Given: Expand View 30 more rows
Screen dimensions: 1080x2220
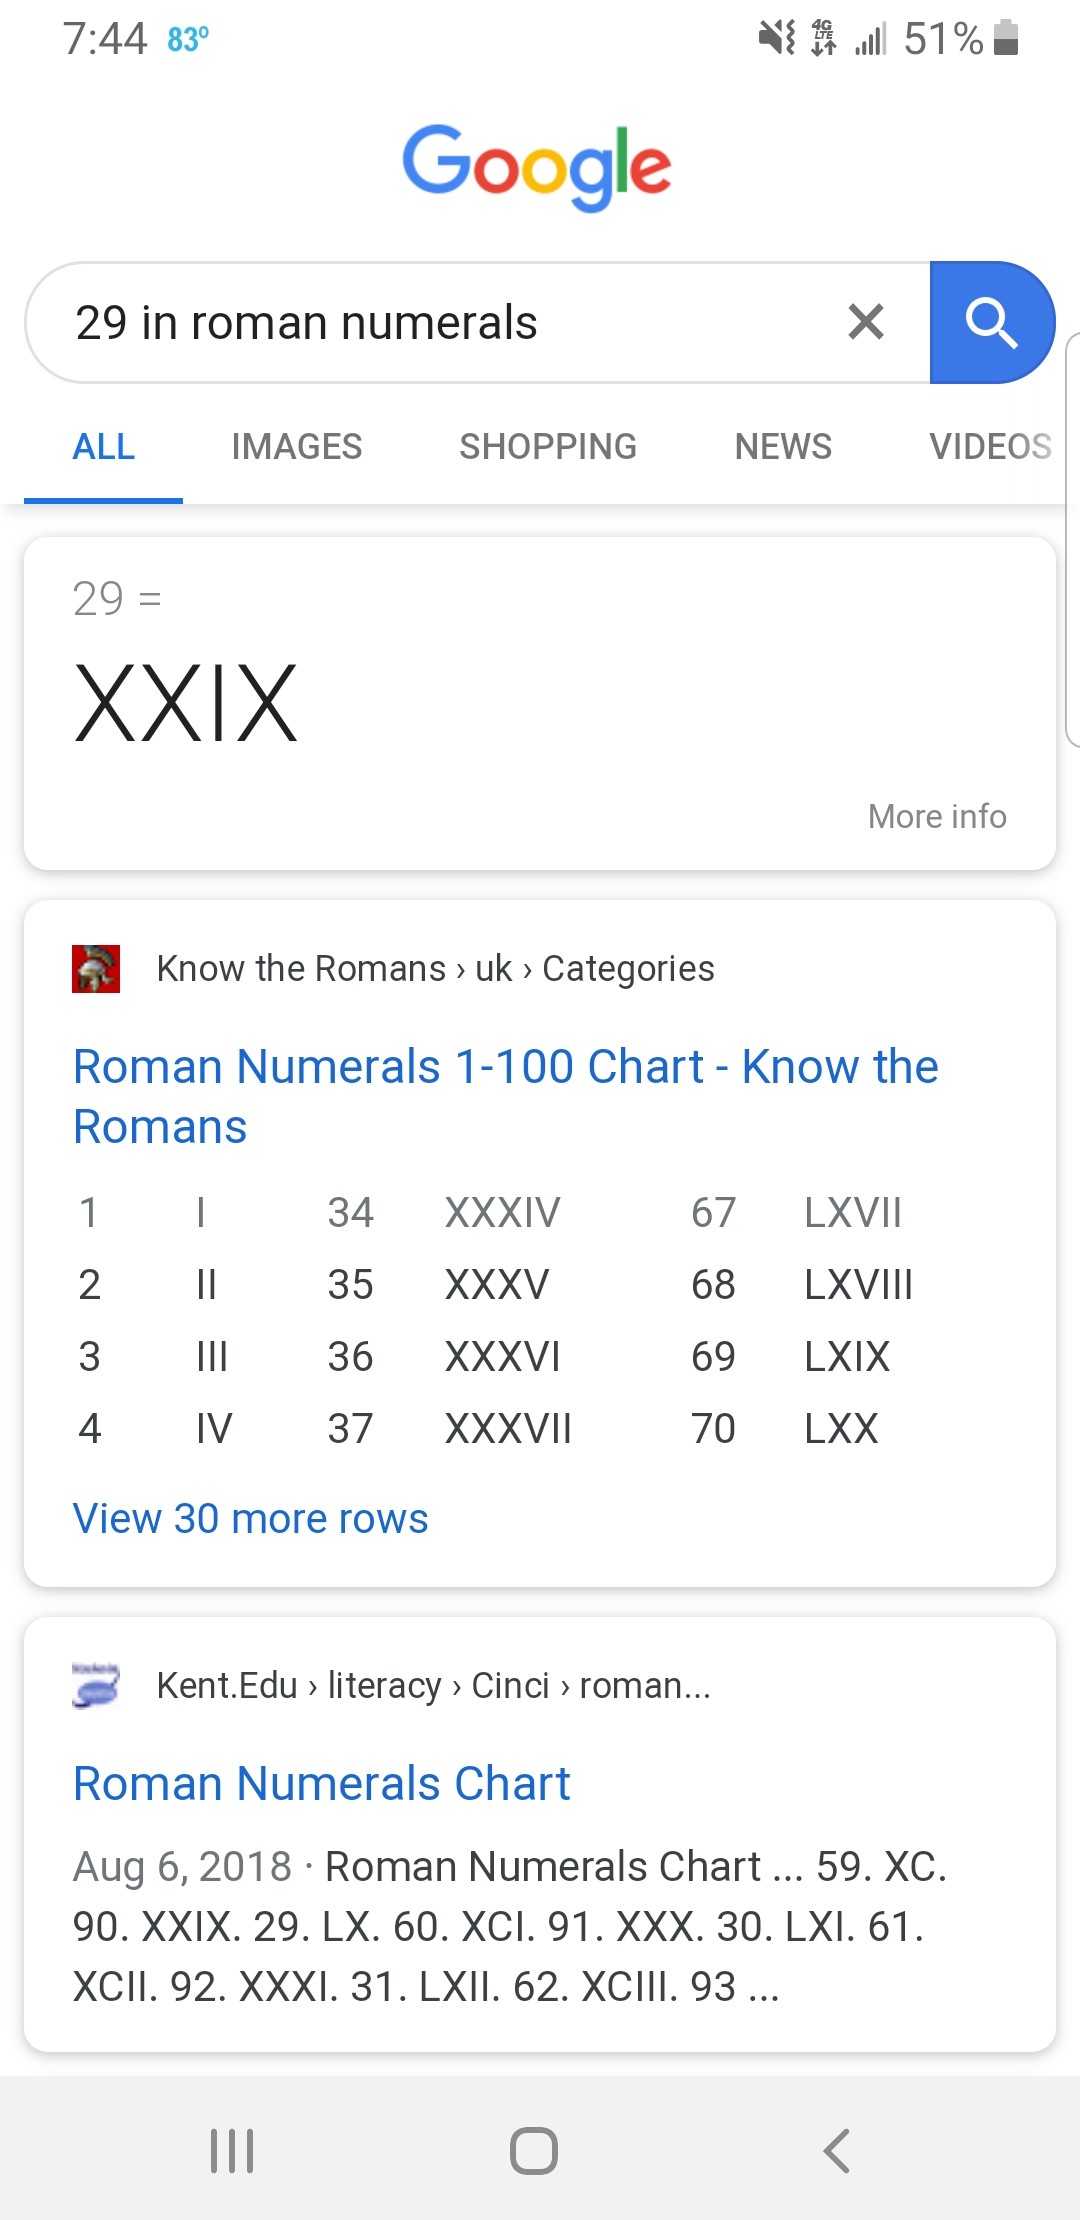Looking at the screenshot, I should pos(251,1518).
